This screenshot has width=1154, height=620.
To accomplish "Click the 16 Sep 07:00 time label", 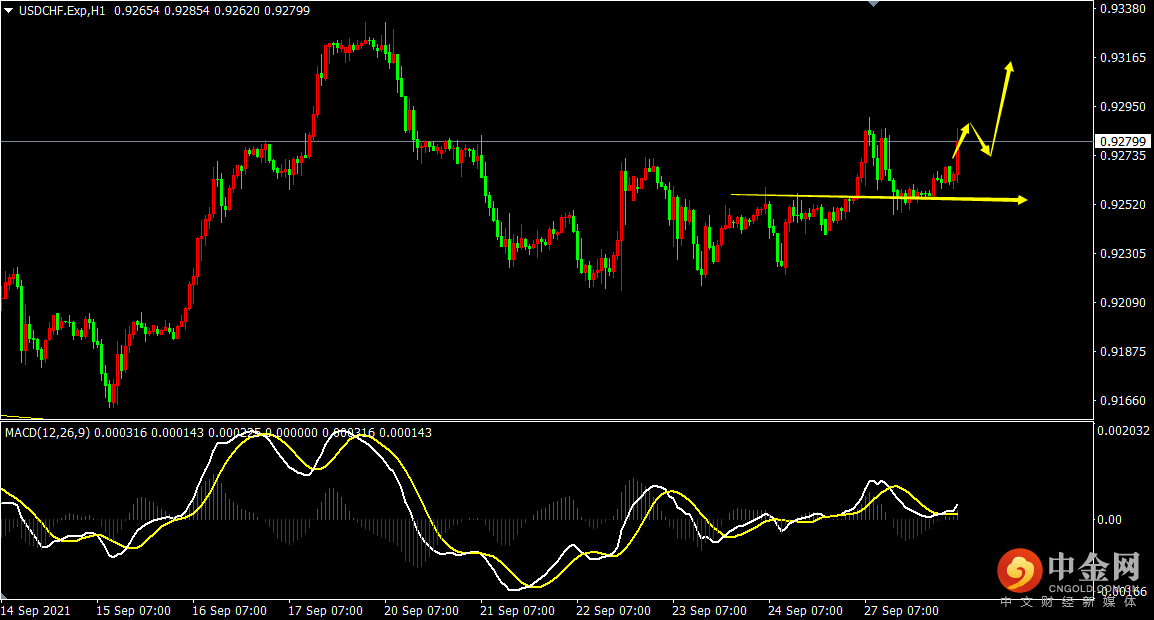I will point(230,610).
